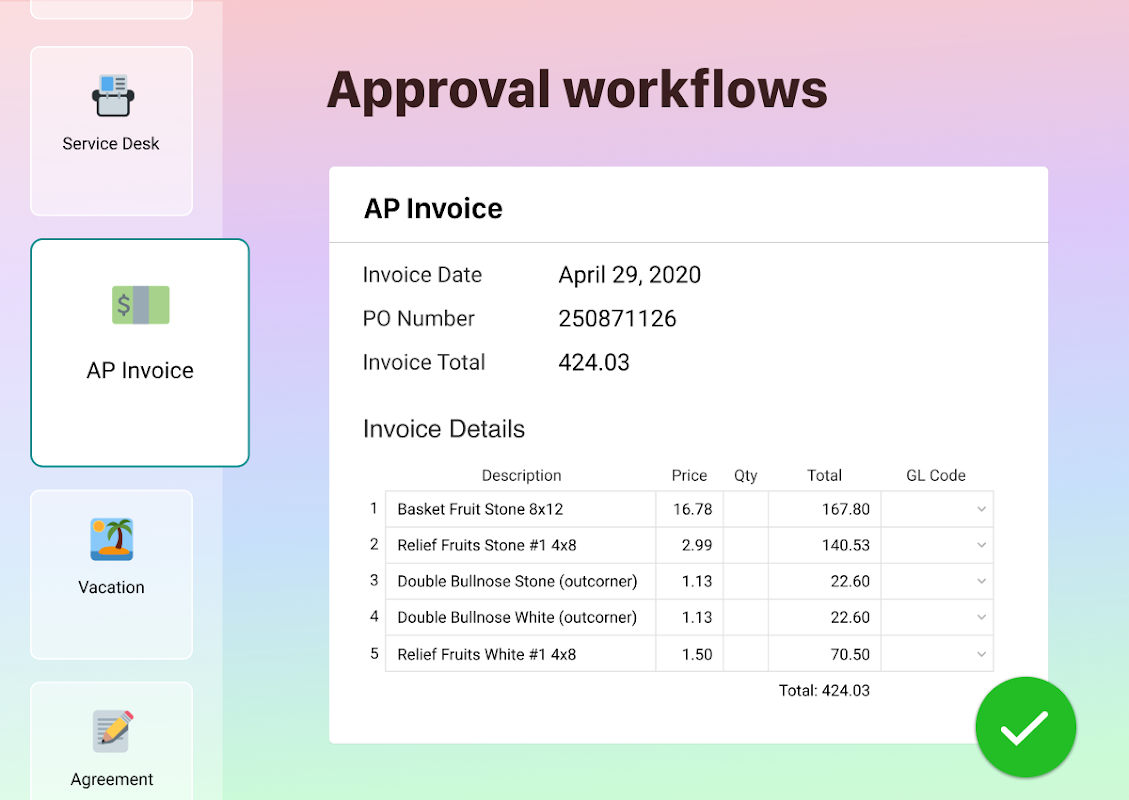
Task: Open the Agreement workflow label
Action: [x=112, y=779]
